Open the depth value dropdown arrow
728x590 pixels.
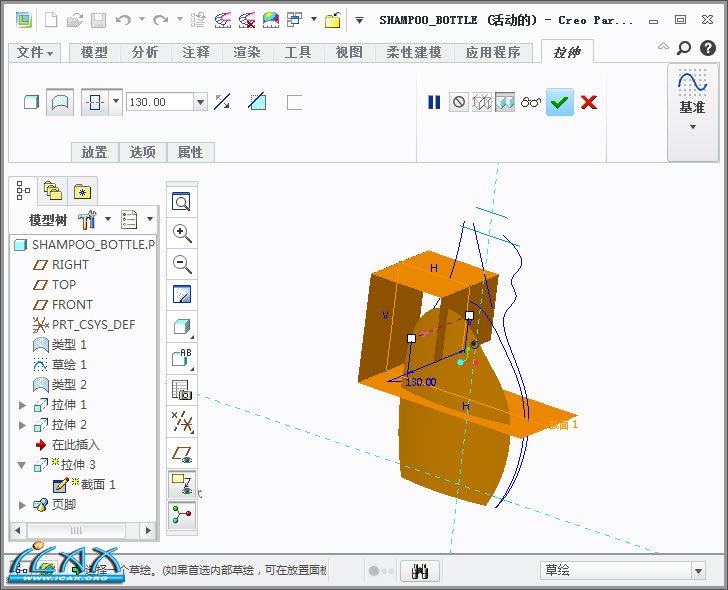pos(201,102)
